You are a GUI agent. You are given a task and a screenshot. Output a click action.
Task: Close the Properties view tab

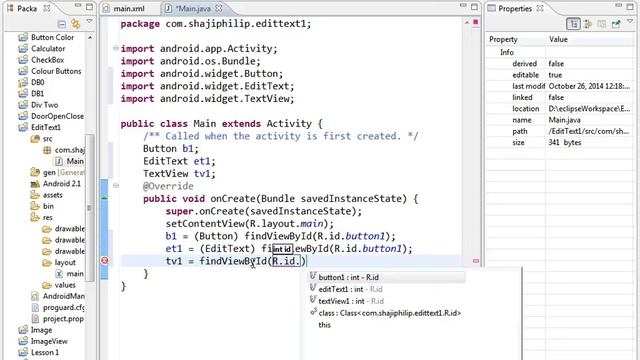click(540, 8)
